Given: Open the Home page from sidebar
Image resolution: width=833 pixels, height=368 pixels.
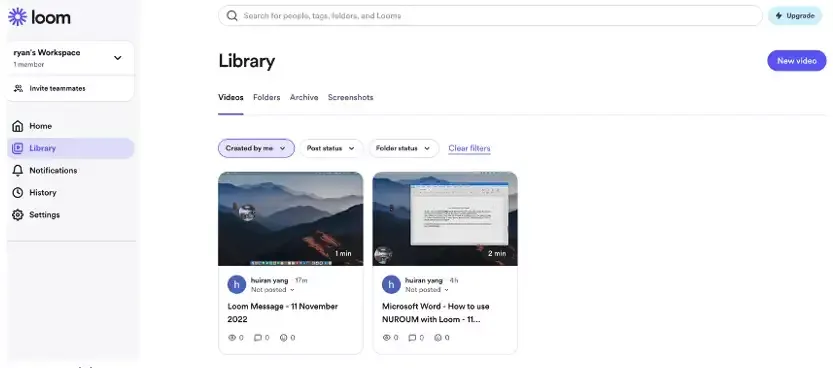Looking at the screenshot, I should 70,126.
